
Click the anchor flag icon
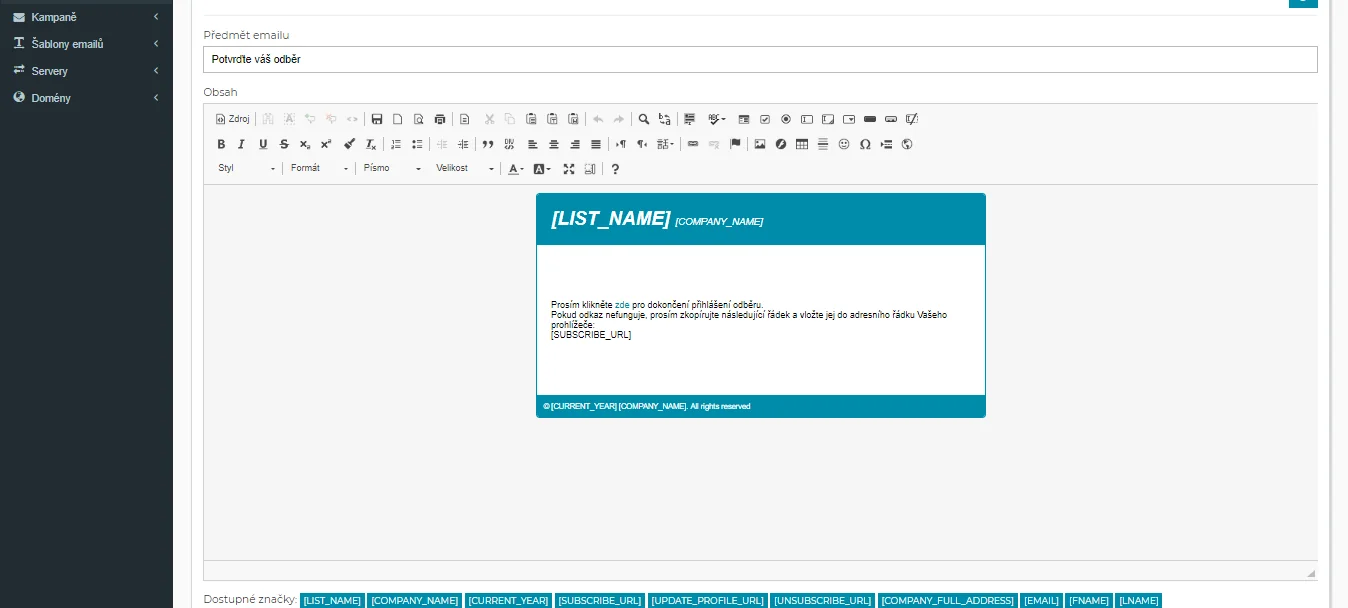(735, 144)
